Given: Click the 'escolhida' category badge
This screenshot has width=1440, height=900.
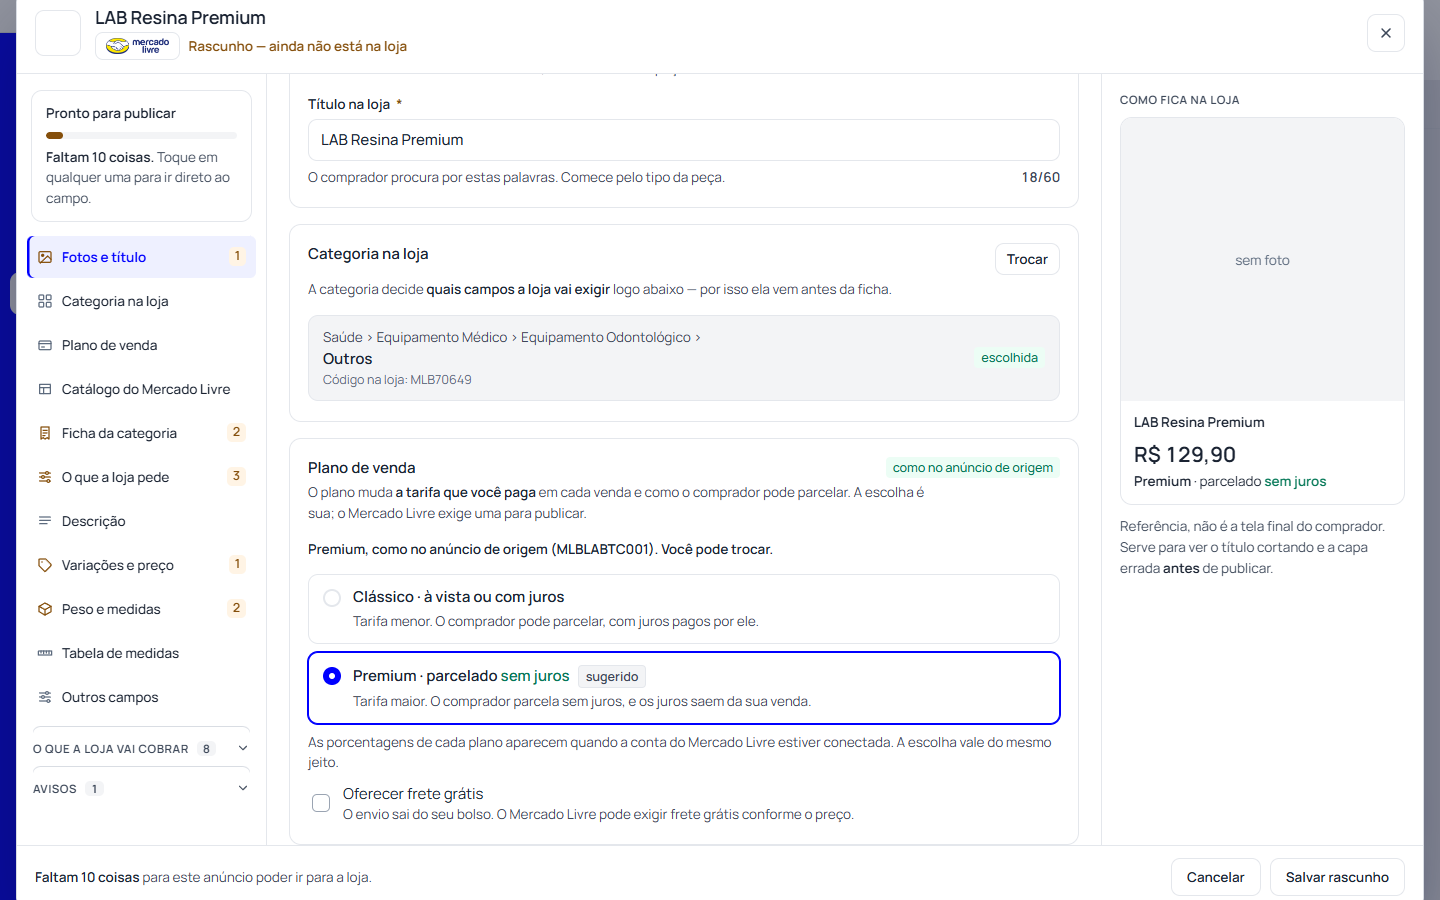Looking at the screenshot, I should pyautogui.click(x=1009, y=358).
